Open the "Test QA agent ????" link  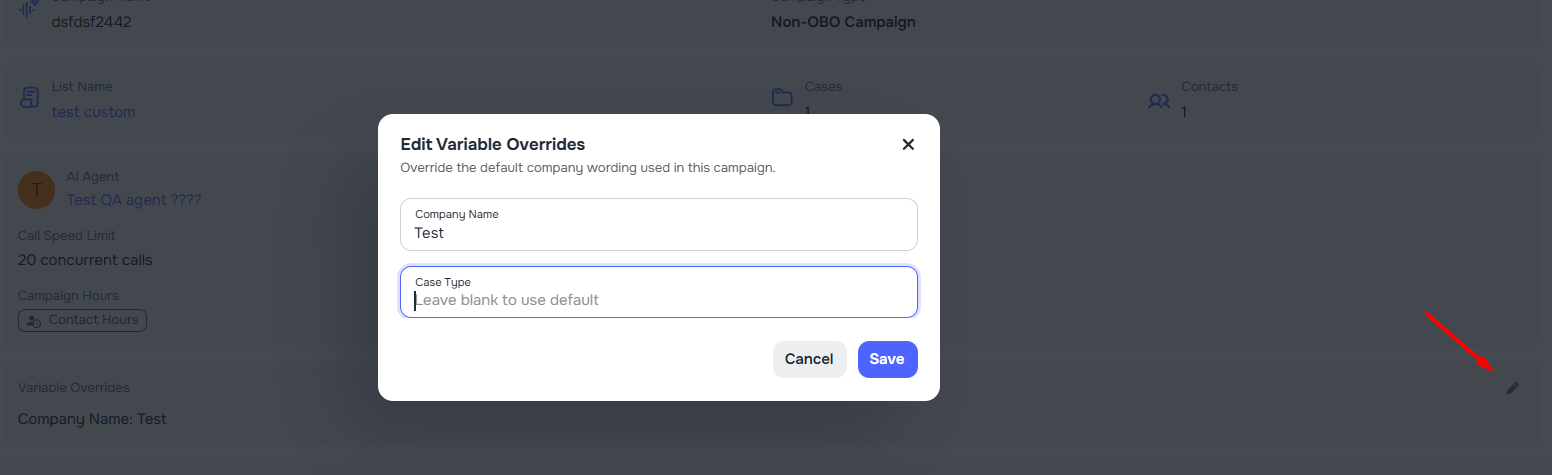pyautogui.click(x=134, y=200)
